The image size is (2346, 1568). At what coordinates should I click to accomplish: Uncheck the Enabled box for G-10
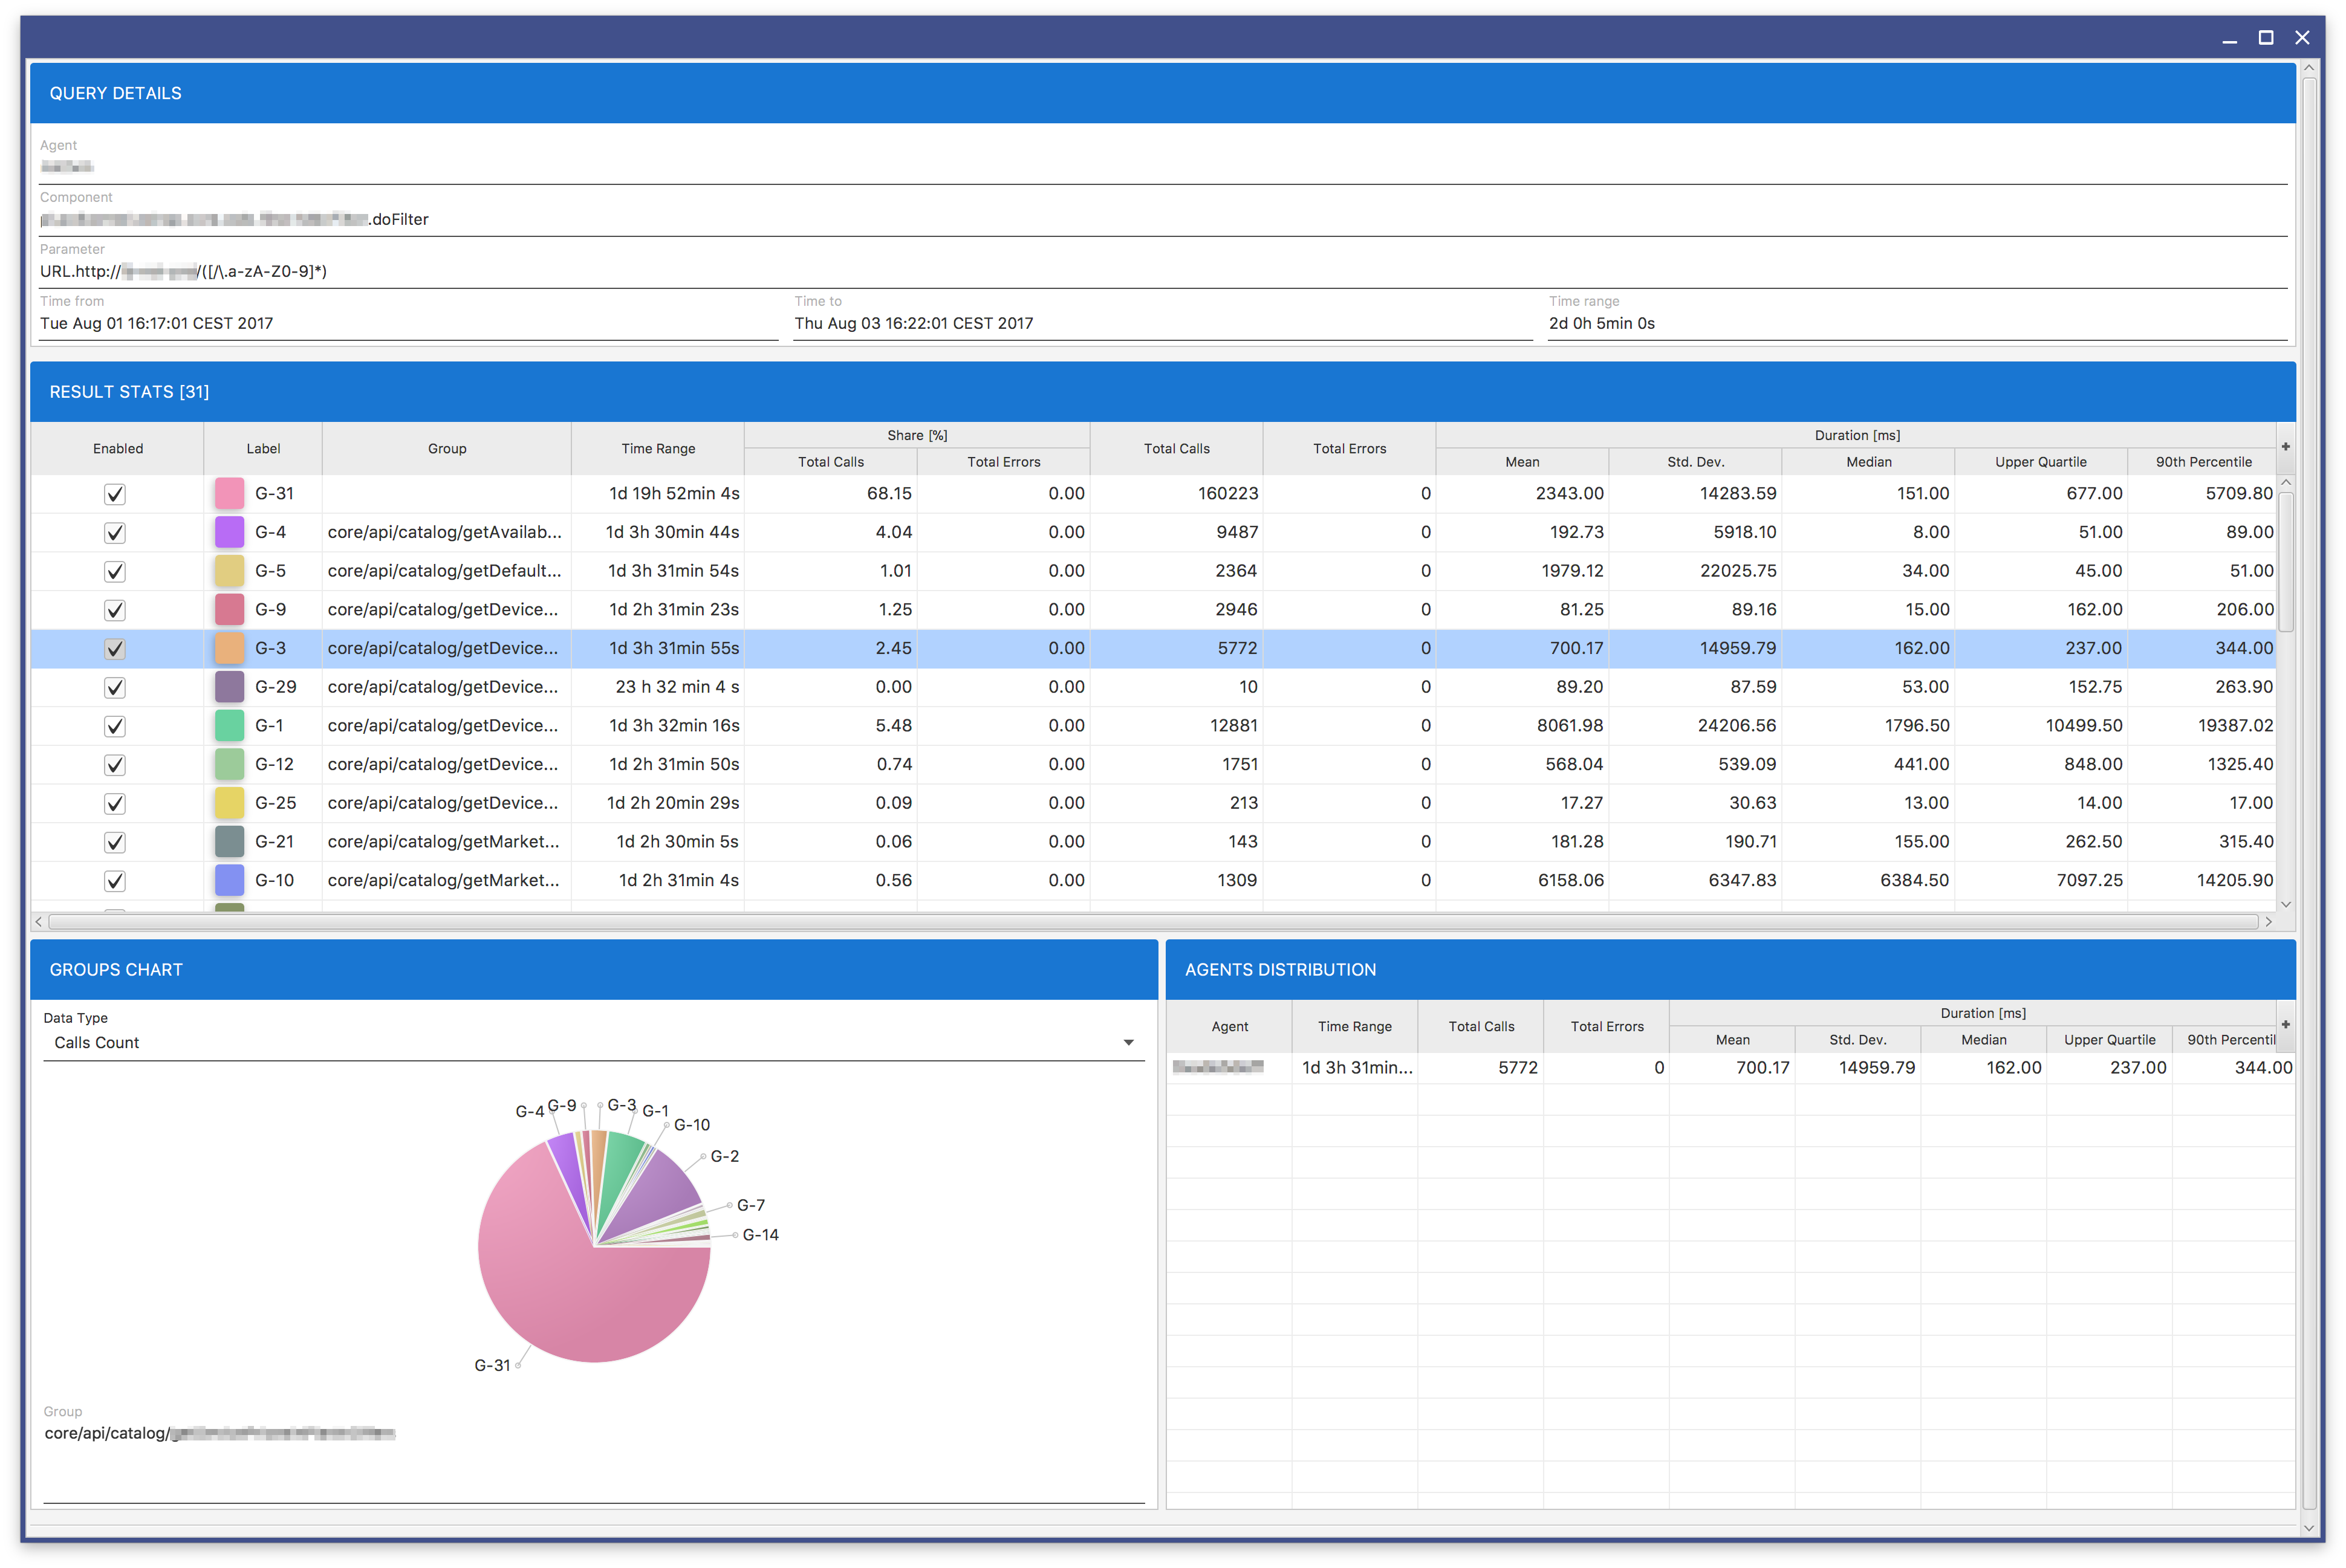pyautogui.click(x=115, y=881)
